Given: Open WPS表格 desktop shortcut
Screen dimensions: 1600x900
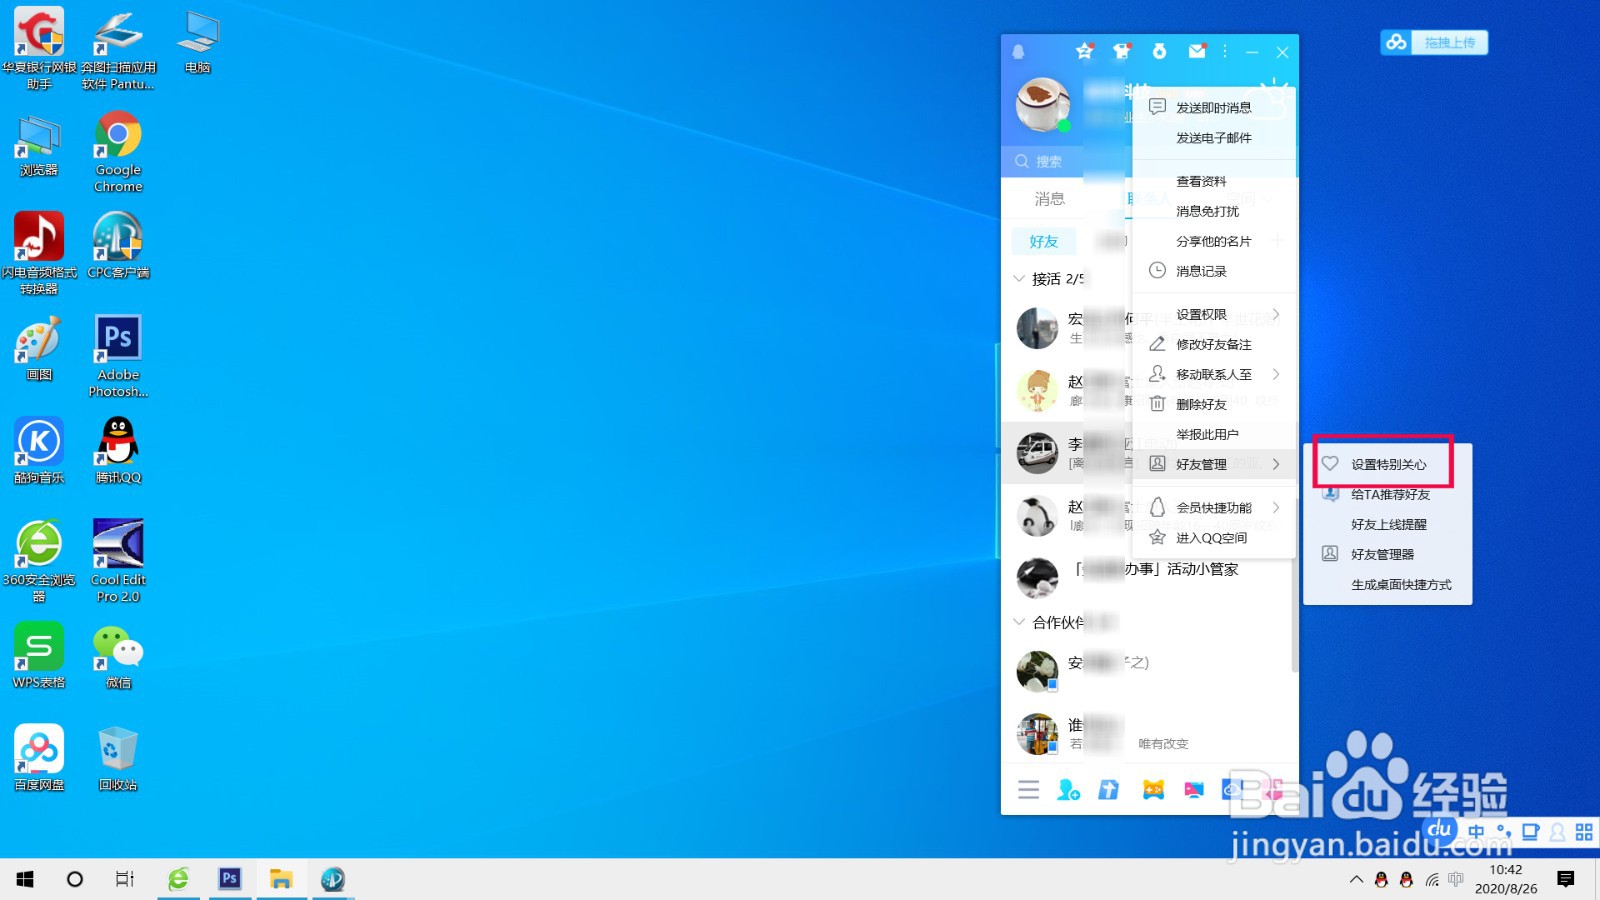Looking at the screenshot, I should pyautogui.click(x=39, y=656).
